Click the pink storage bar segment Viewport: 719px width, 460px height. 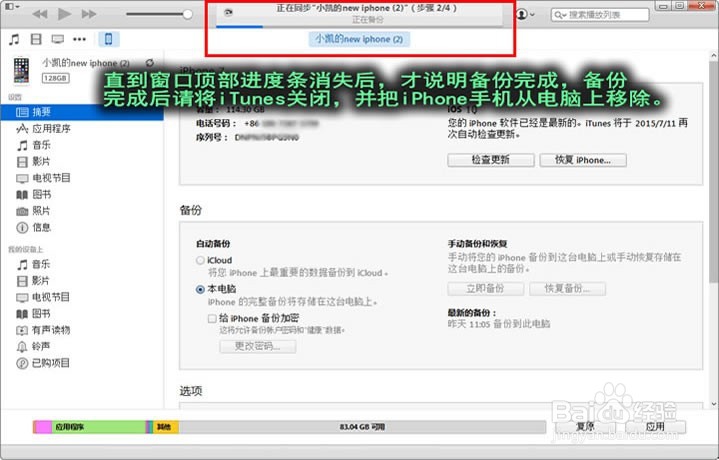(x=43, y=427)
